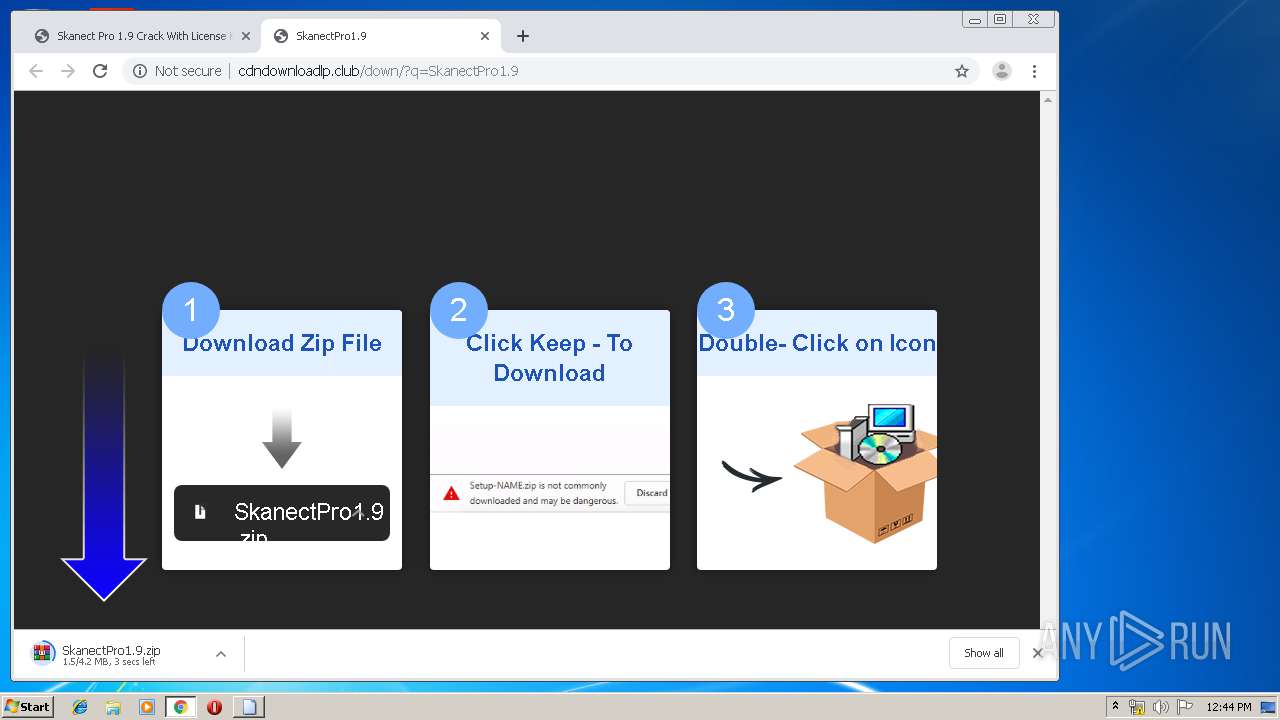Click the taskbar clock 12:44 PM

pyautogui.click(x=1229, y=707)
